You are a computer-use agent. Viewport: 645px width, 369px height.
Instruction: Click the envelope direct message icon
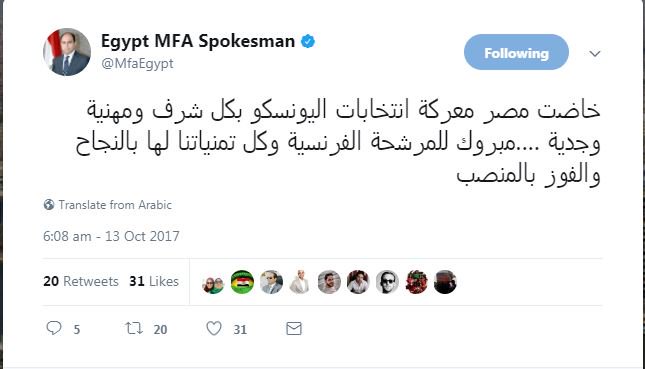294,329
